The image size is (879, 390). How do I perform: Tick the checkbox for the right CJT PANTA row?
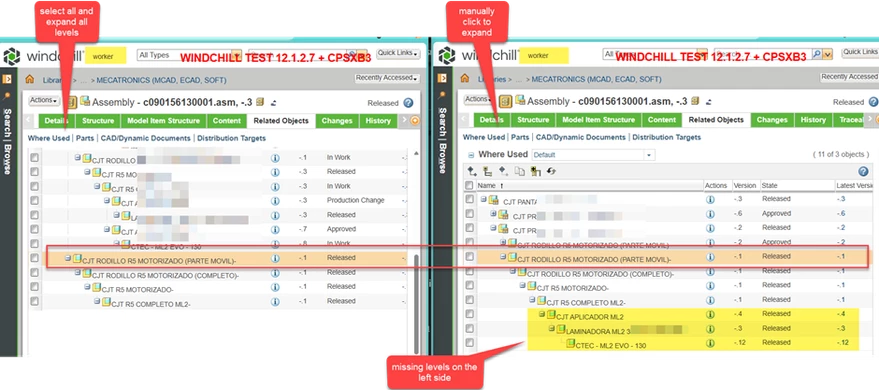469,199
